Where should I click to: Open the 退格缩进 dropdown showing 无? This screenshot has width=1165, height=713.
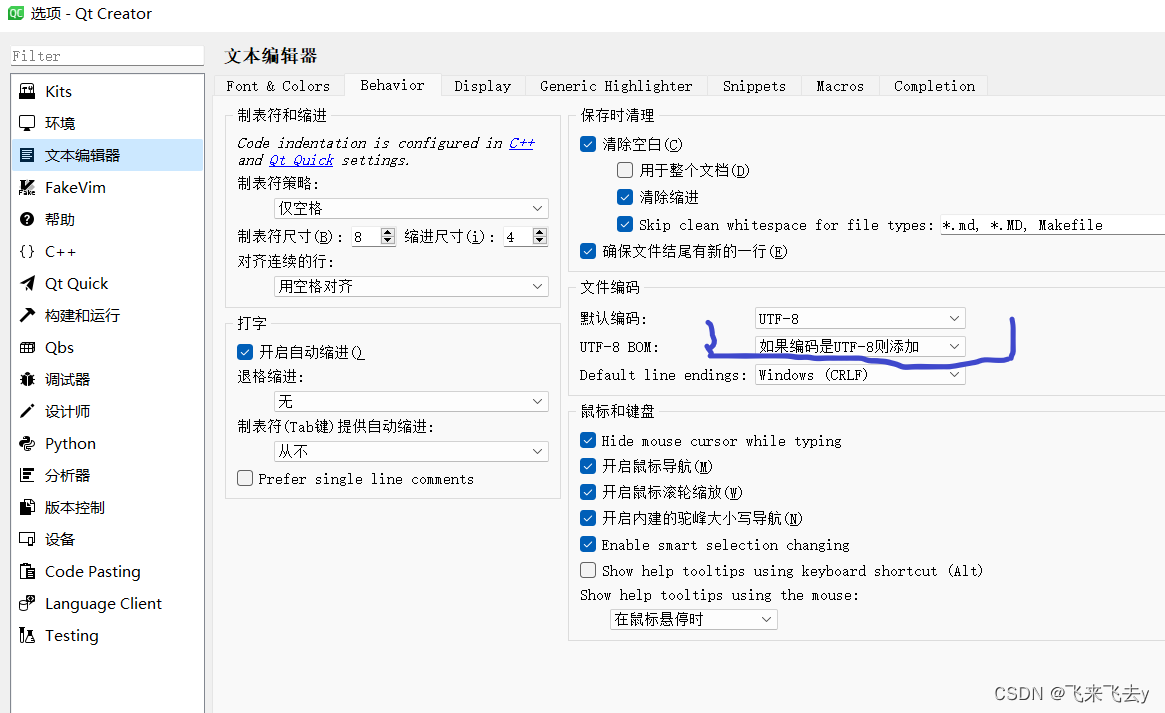click(x=411, y=401)
